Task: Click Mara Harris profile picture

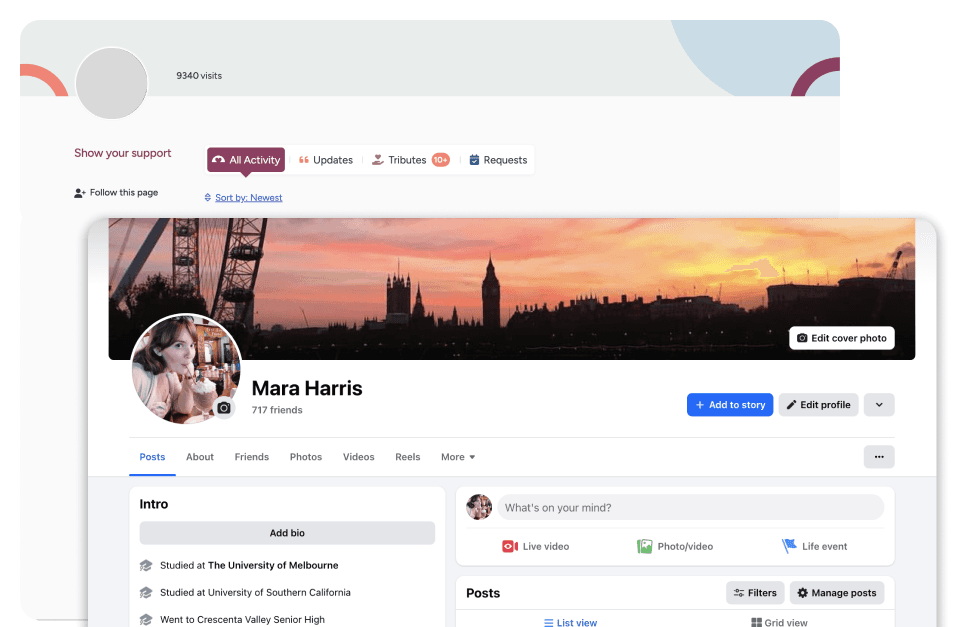Action: pos(186,369)
